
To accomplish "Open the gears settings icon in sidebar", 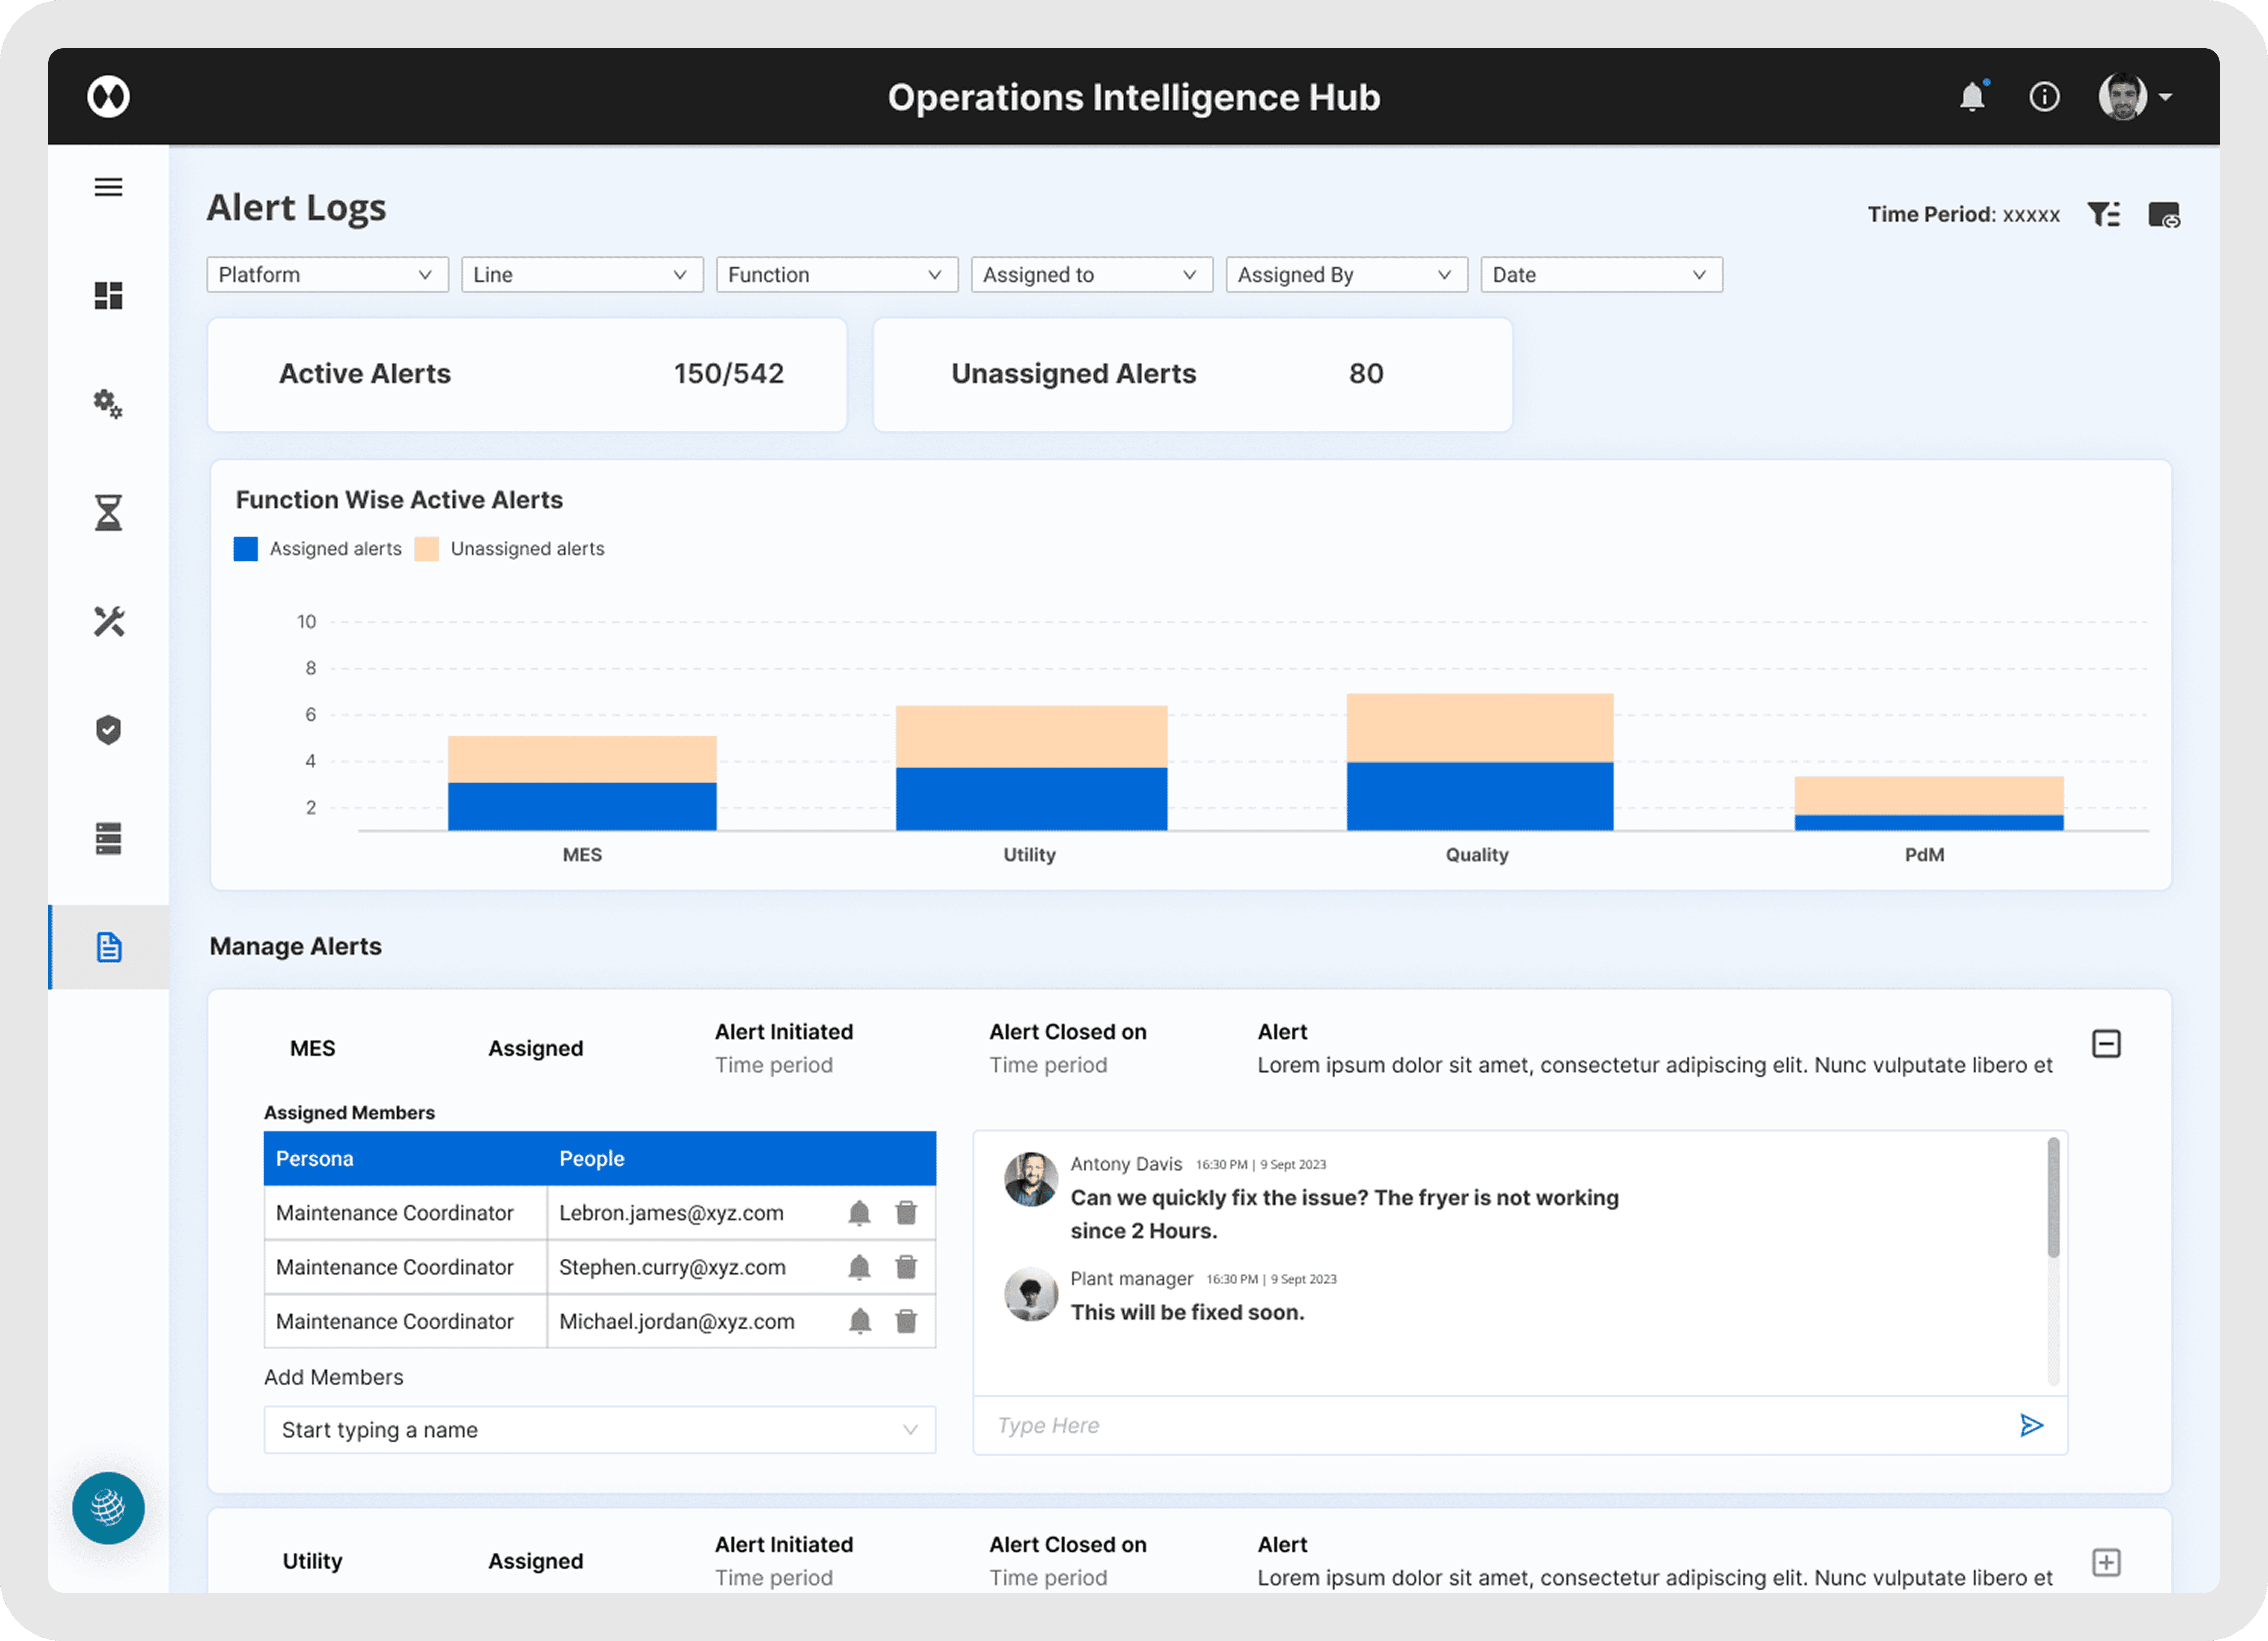I will point(108,404).
